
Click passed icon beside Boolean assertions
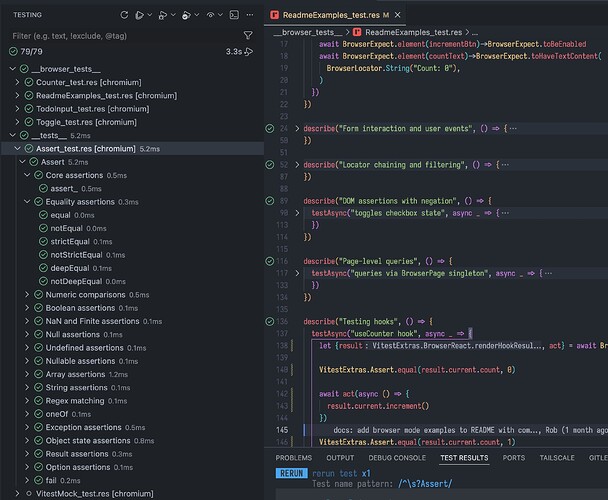[x=38, y=308]
